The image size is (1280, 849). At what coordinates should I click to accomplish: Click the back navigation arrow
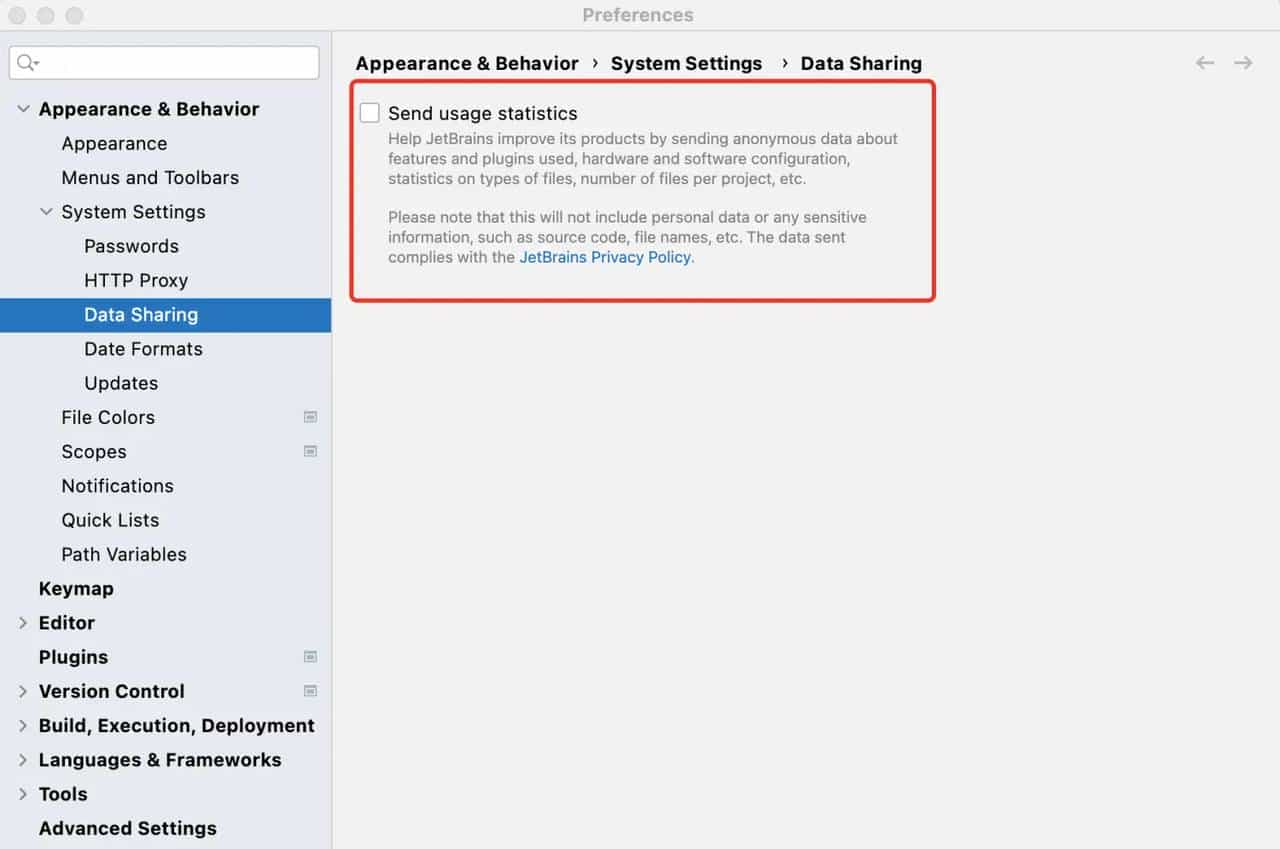pos(1204,62)
